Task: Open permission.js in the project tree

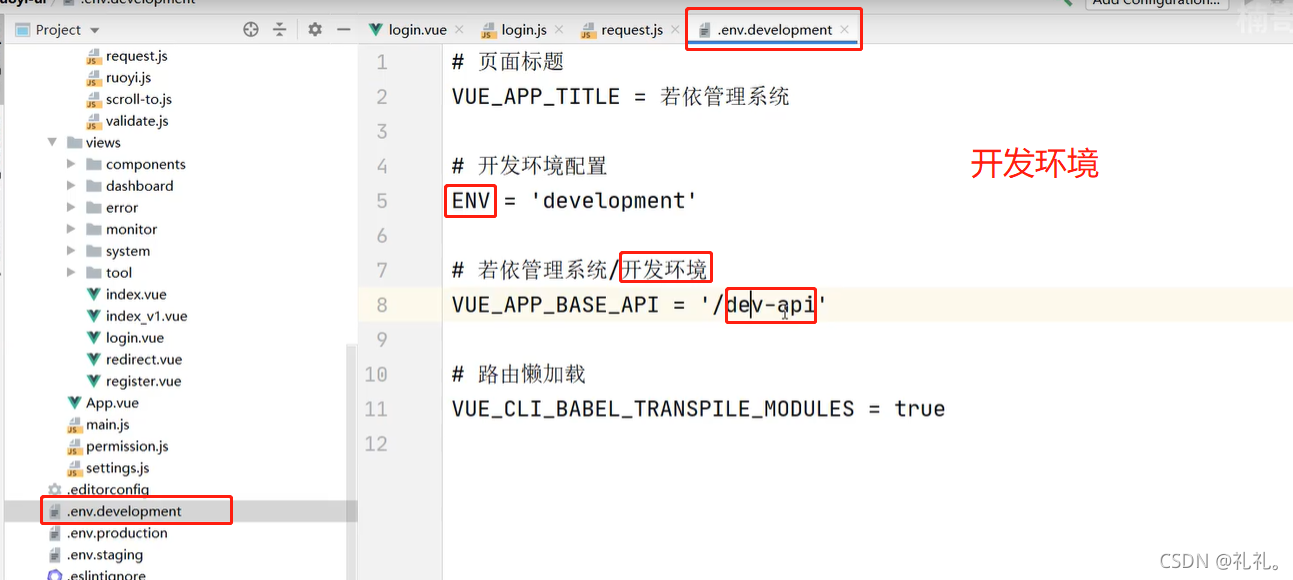Action: [127, 446]
